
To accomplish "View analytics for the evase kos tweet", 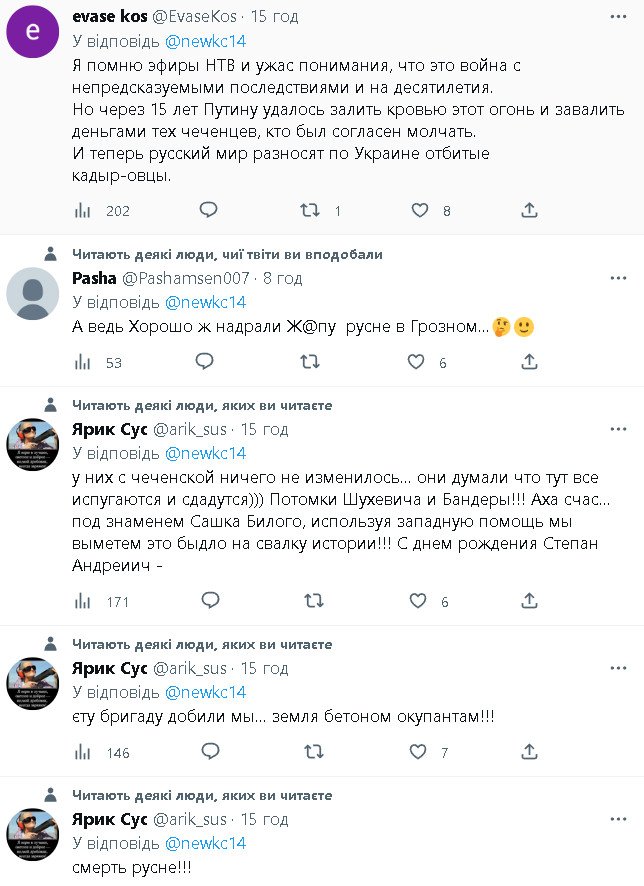I will point(84,210).
